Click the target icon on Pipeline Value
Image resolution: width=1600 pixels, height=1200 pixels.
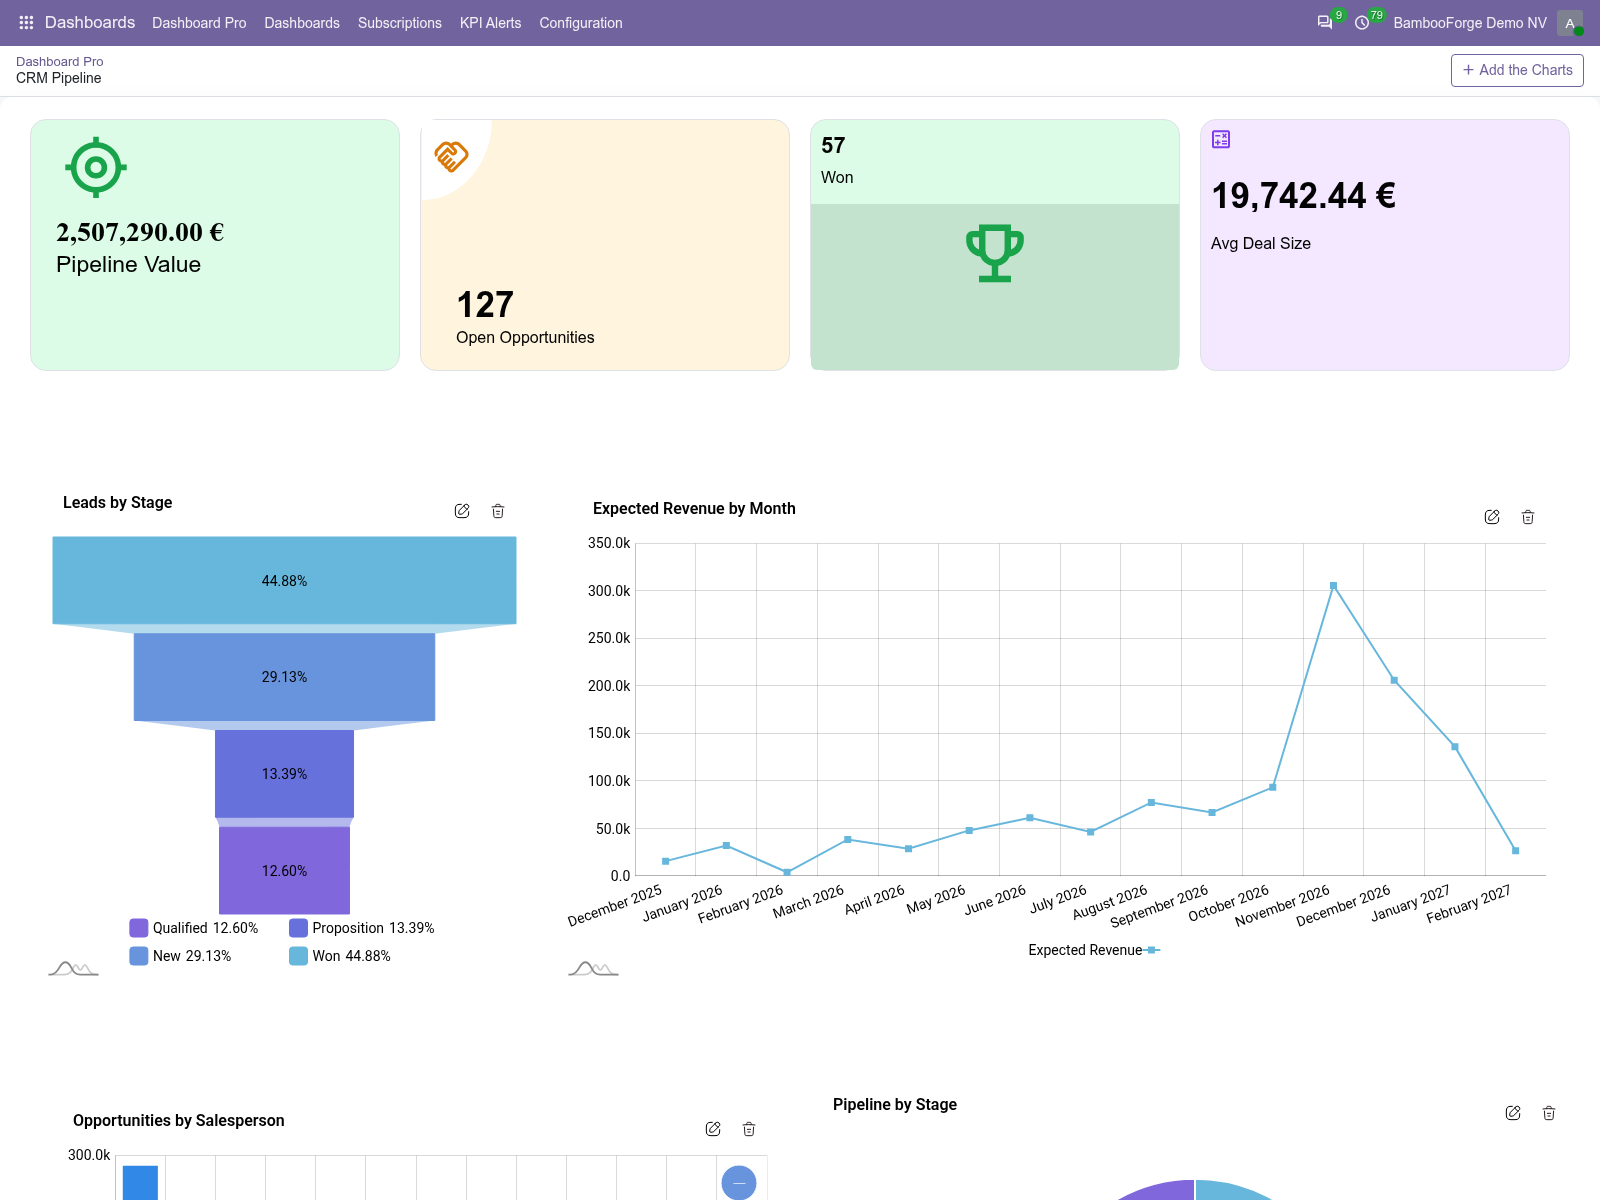click(96, 167)
